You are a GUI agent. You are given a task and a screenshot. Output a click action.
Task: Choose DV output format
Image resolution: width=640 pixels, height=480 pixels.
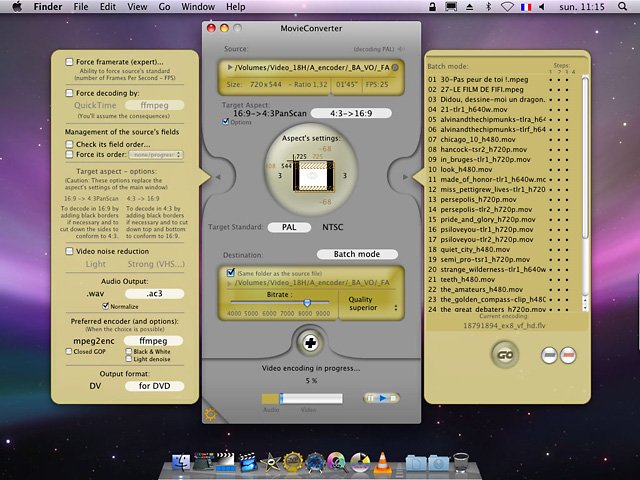pos(95,386)
